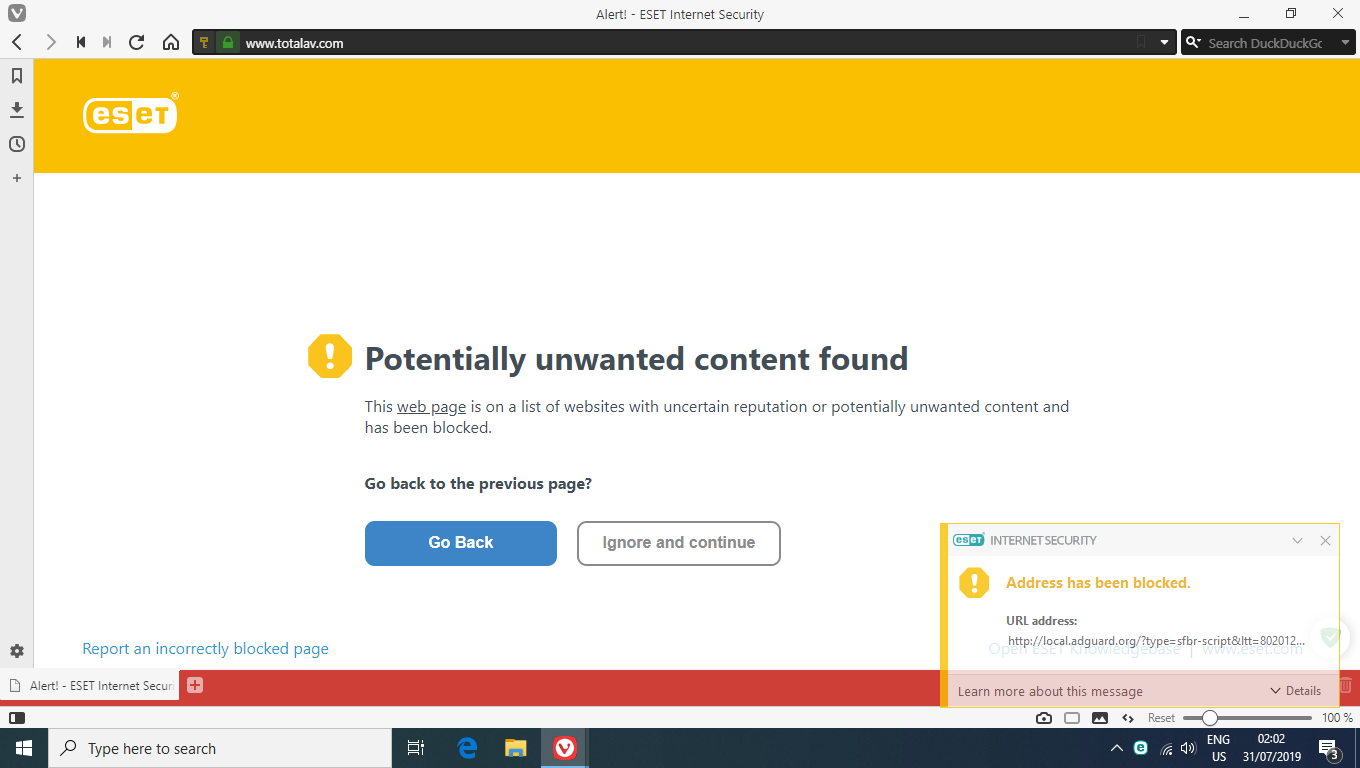Image resolution: width=1360 pixels, height=768 pixels.
Task: Open the Bookmarks side panel
Action: (x=17, y=76)
